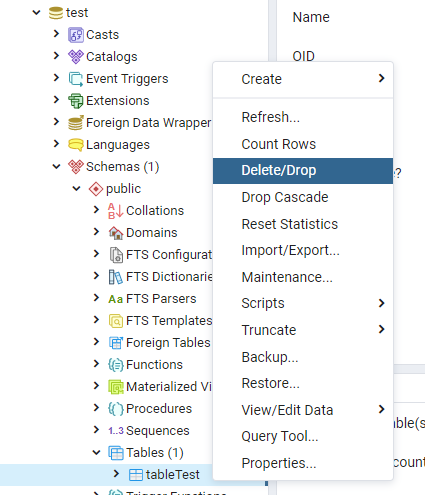Open the Truncate submenu

click(303, 330)
